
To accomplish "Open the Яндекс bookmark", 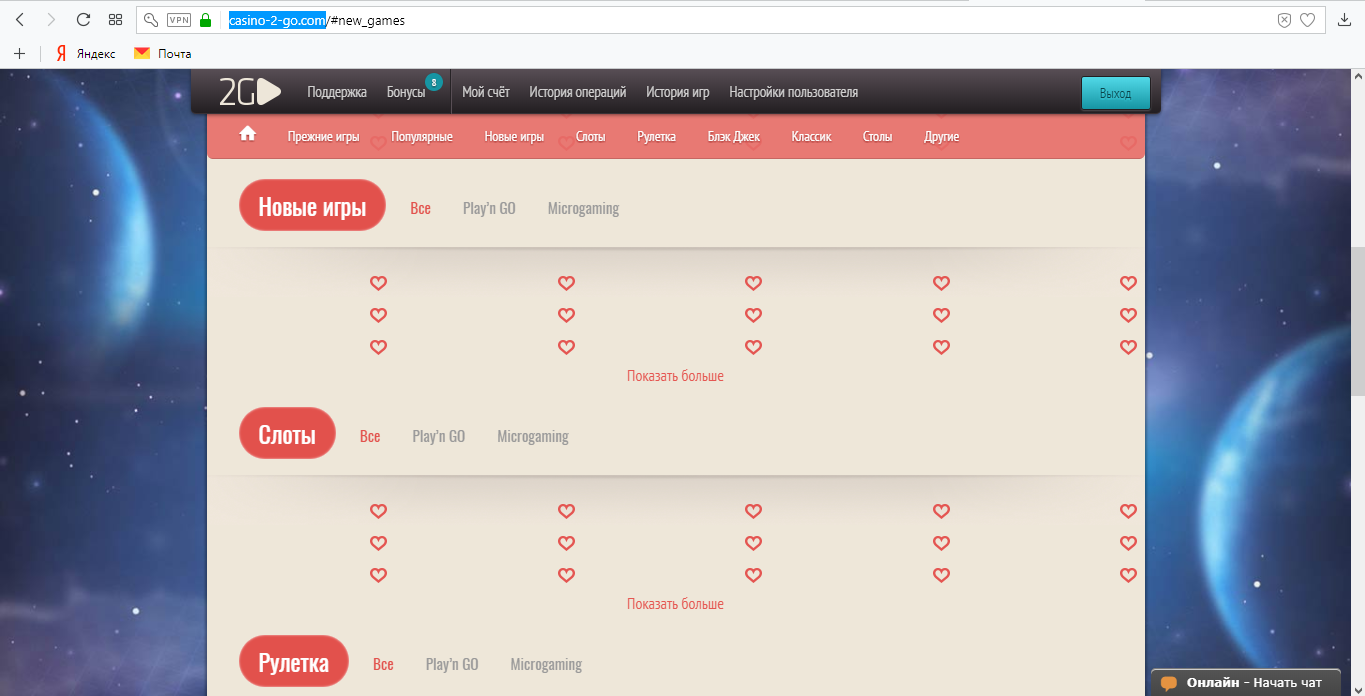I will [86, 53].
